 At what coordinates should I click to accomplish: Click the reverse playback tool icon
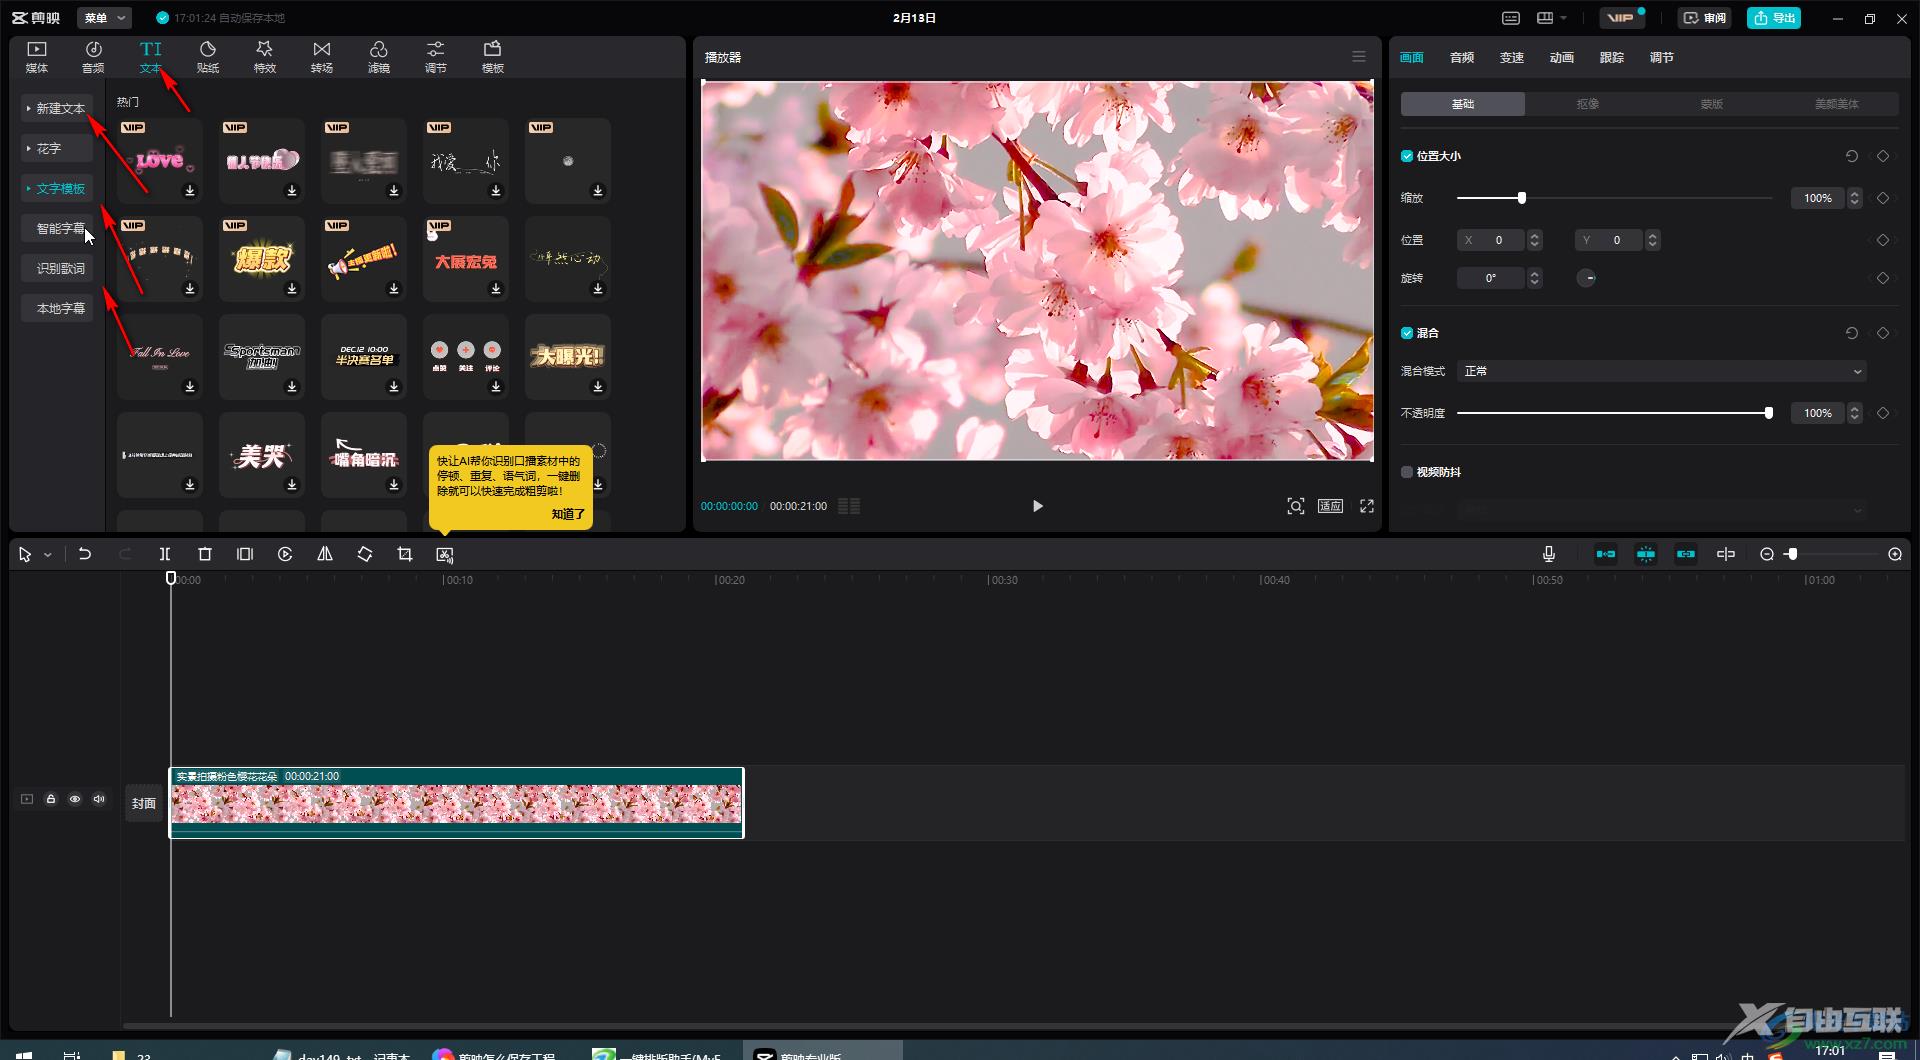point(285,554)
